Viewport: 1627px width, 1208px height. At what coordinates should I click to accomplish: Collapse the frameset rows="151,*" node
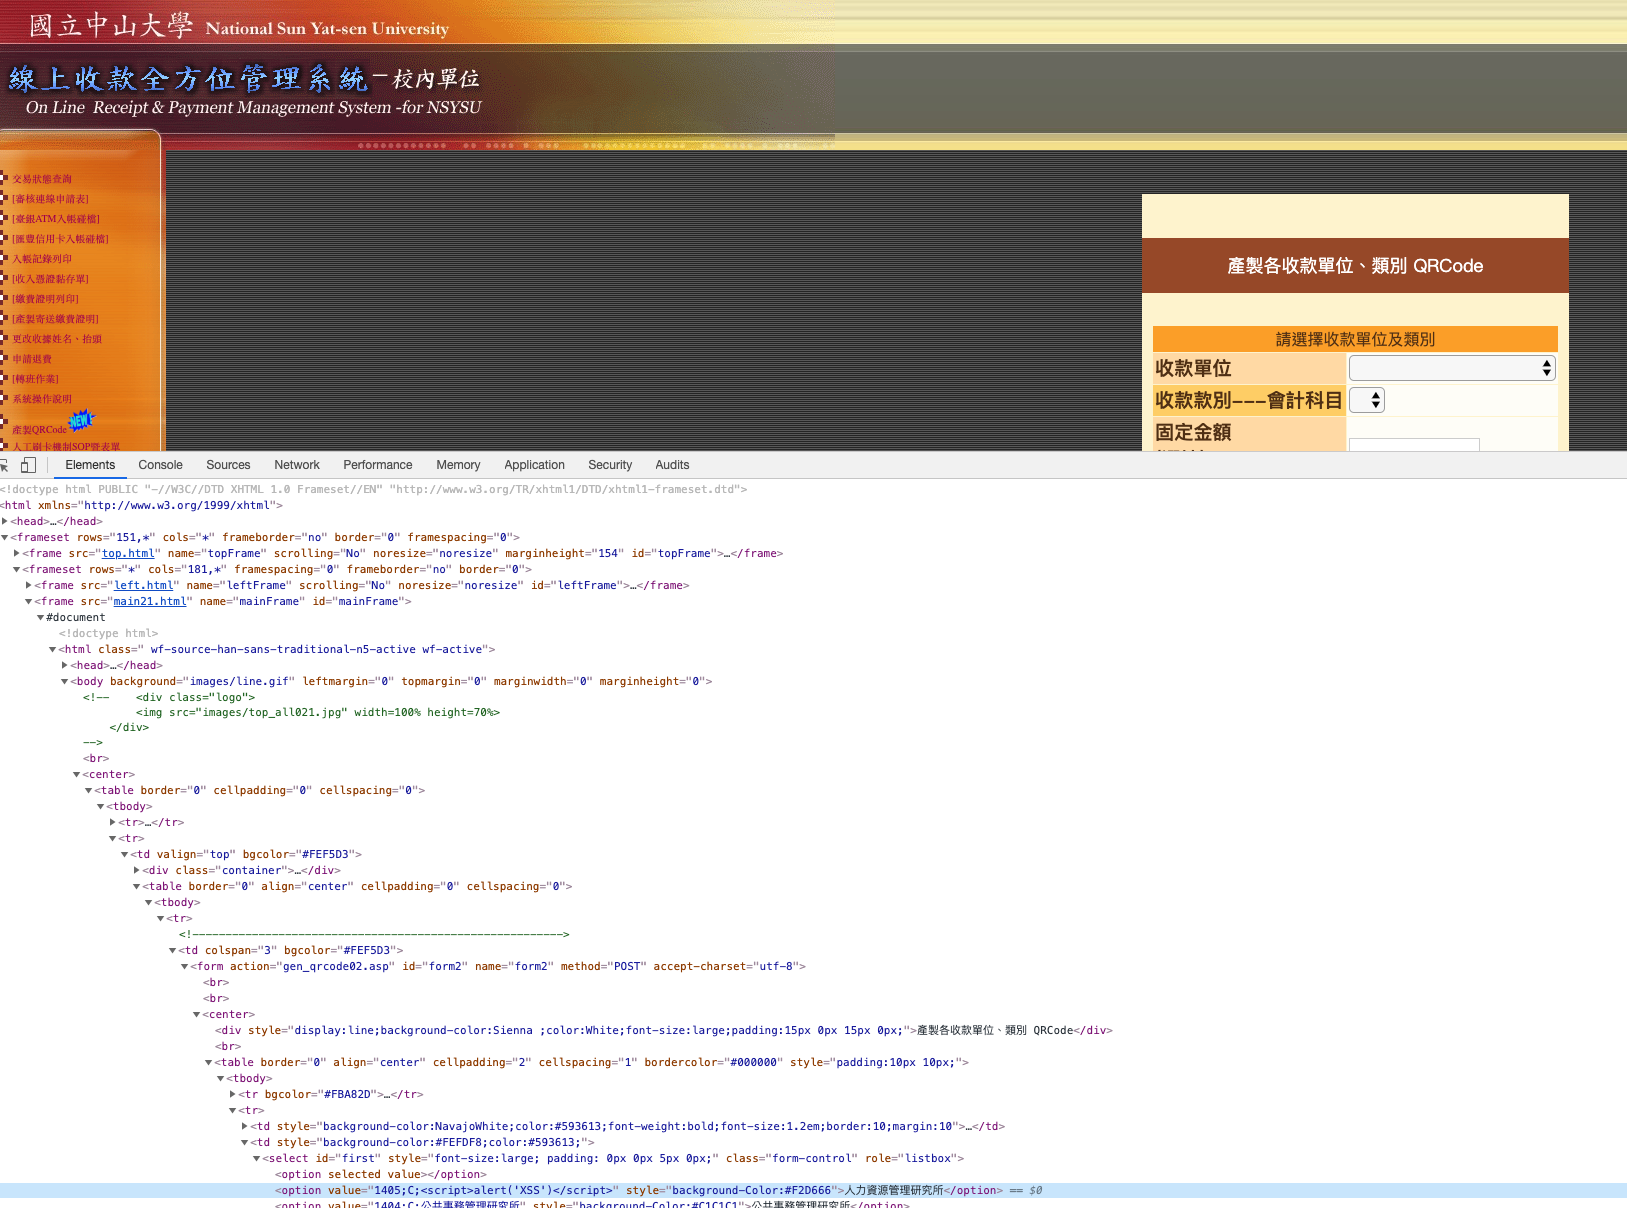(x=5, y=537)
